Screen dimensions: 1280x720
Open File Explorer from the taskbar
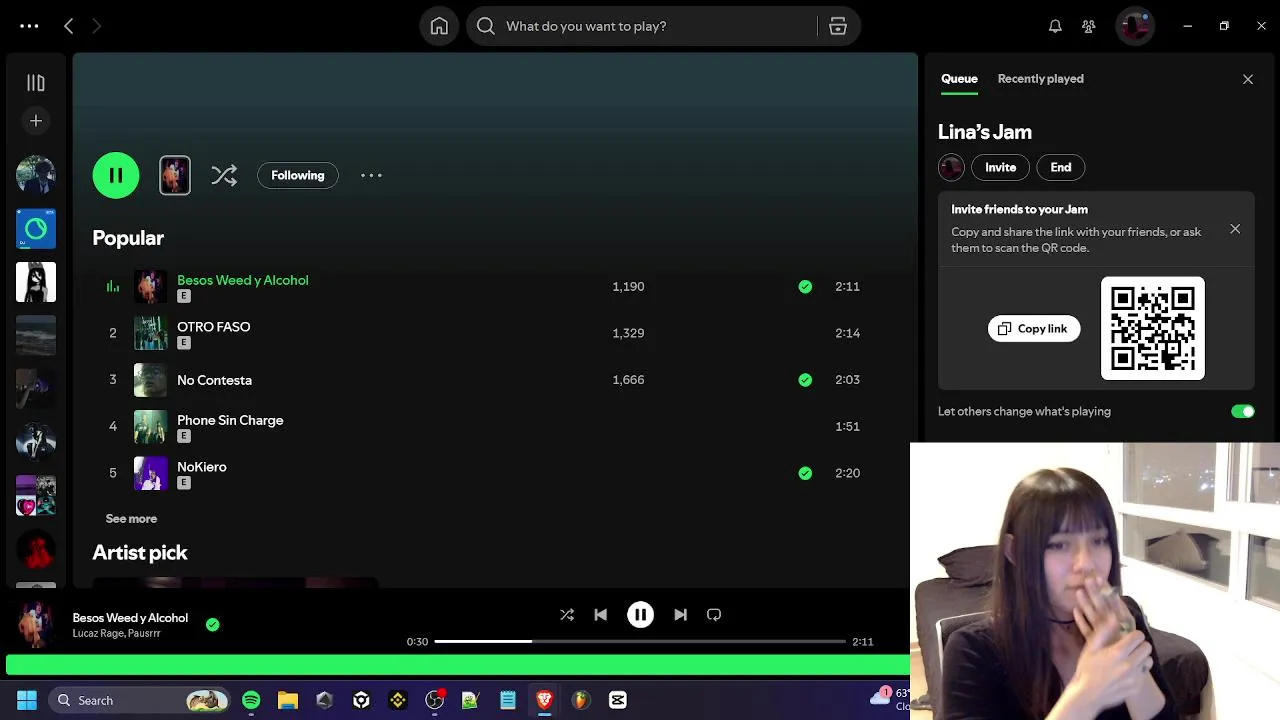click(x=288, y=700)
